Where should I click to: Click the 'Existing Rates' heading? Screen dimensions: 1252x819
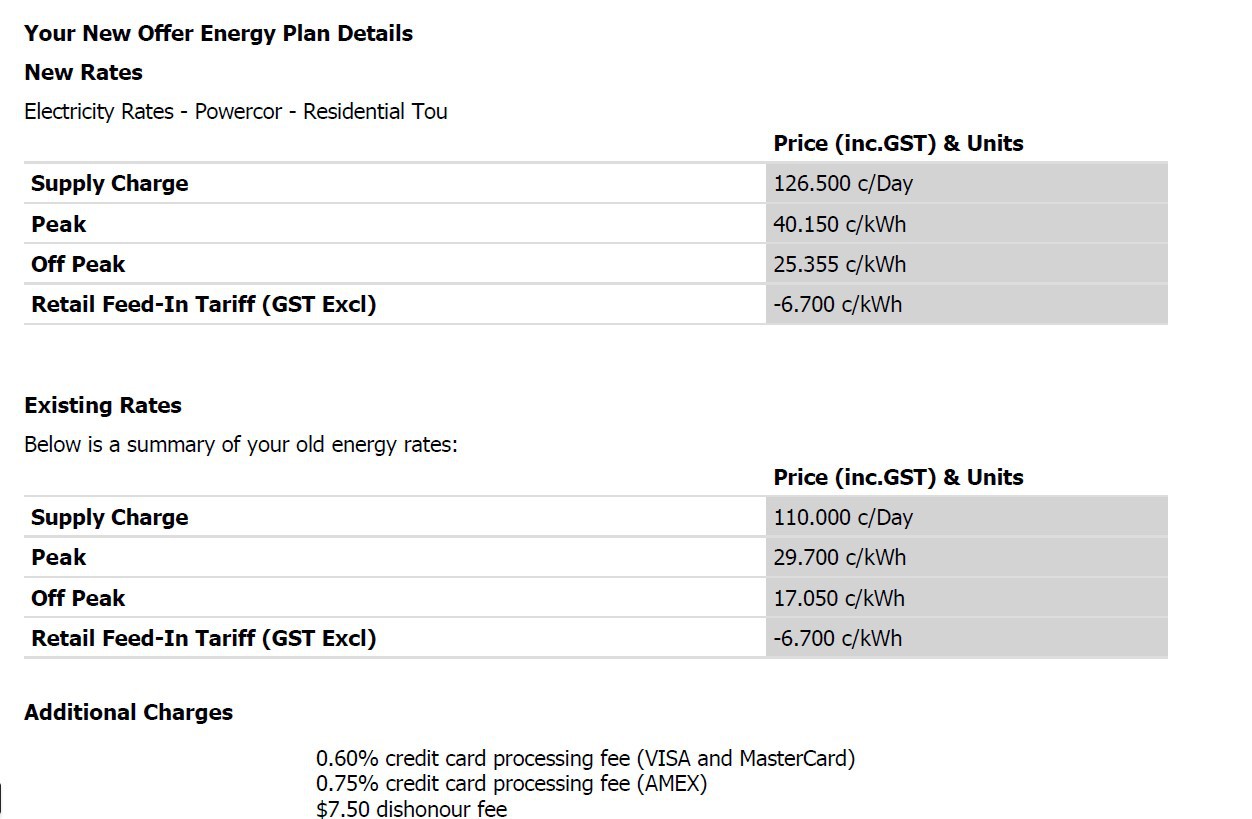point(103,405)
